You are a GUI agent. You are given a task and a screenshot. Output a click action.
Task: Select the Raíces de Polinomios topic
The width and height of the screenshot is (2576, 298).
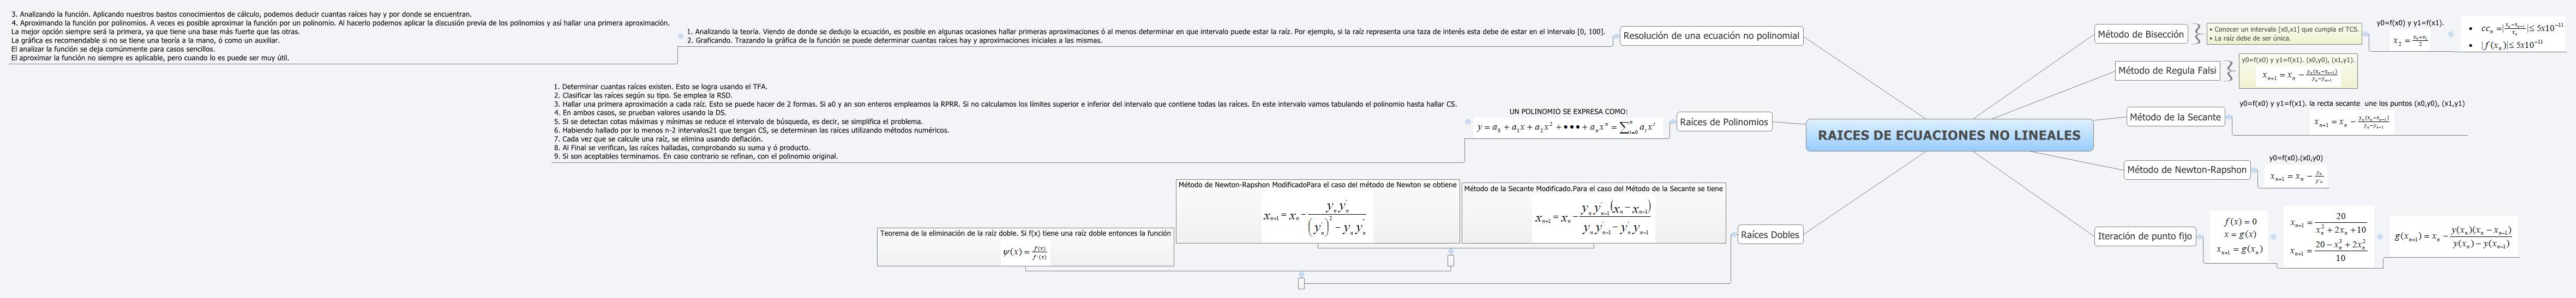pos(1723,122)
